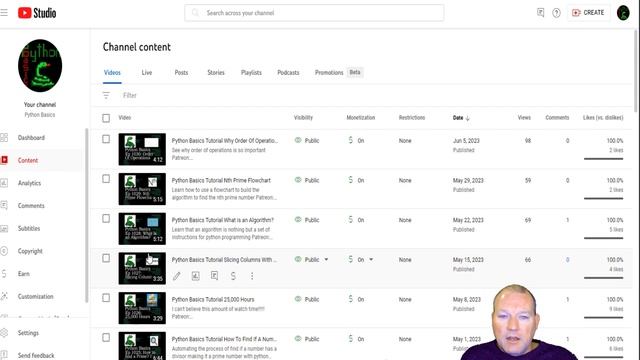This screenshot has height=360, width=640.
Task: Focus the Search across your channel field
Action: [x=314, y=13]
